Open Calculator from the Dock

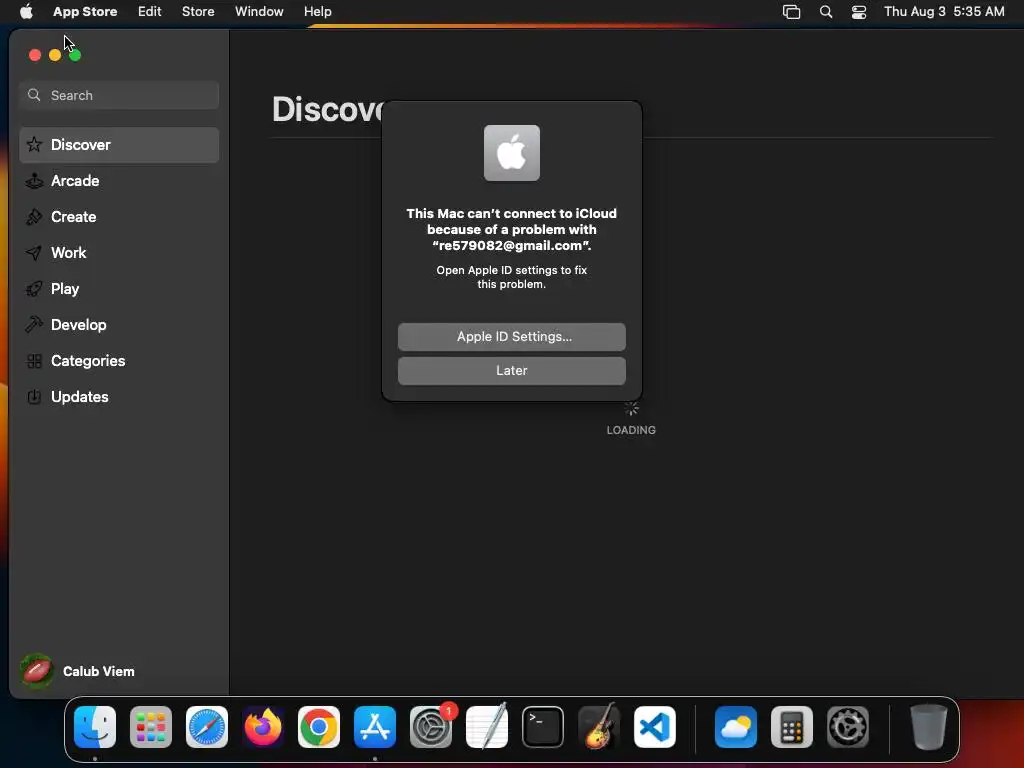pos(792,727)
